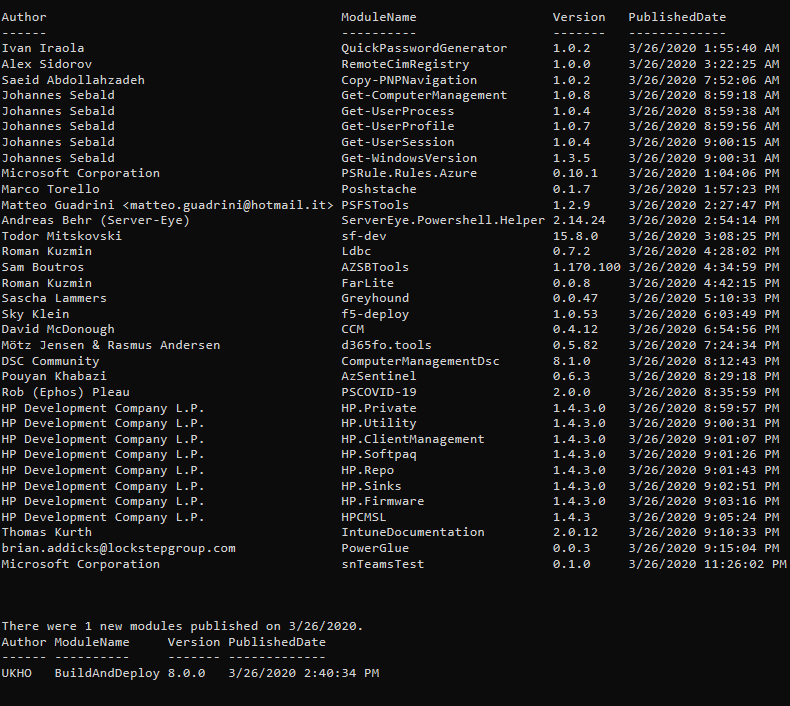This screenshot has height=706, width=790.
Task: Select the HPCMSL module name
Action: [x=364, y=518]
